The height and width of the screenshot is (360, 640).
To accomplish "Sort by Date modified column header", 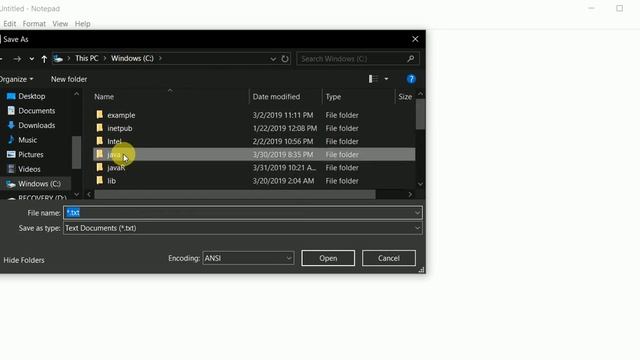I will [276, 97].
